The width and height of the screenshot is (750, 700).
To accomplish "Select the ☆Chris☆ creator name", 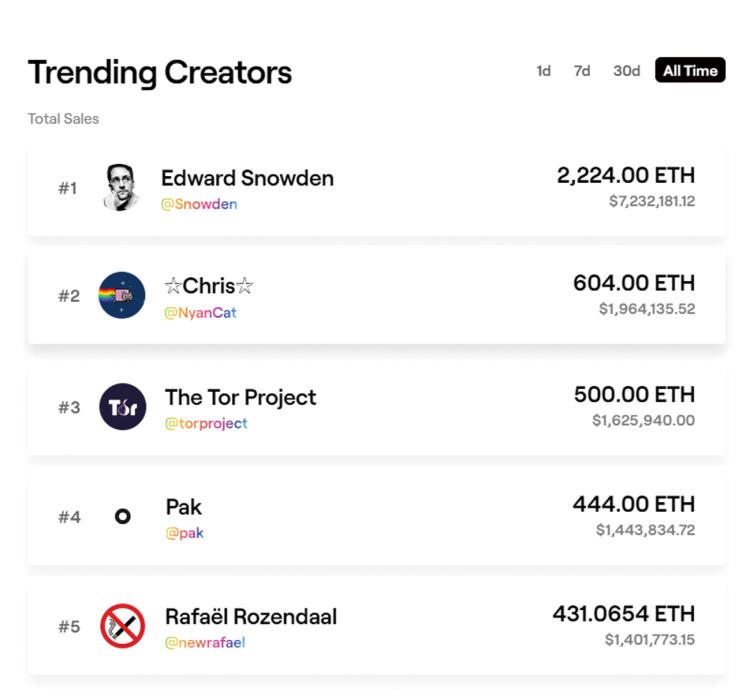I will point(209,286).
